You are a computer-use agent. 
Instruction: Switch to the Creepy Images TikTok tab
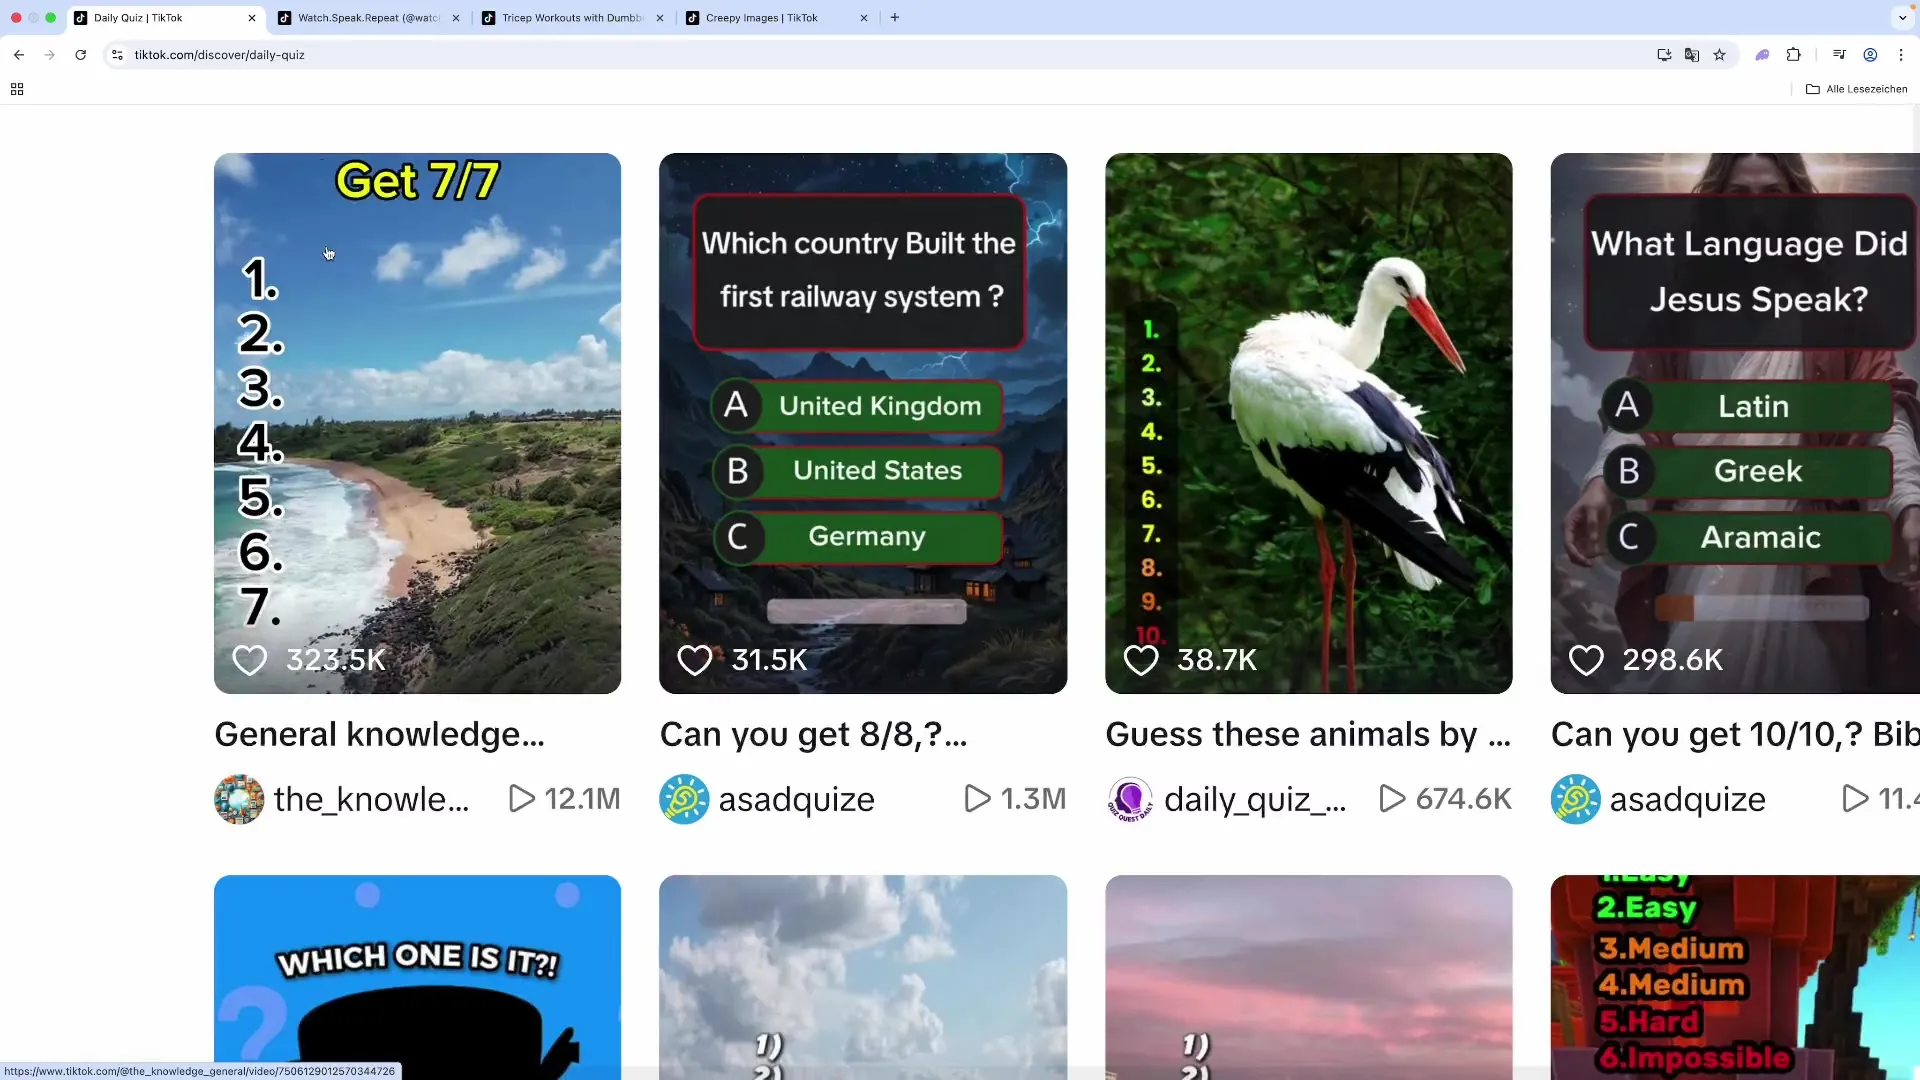[x=760, y=17]
